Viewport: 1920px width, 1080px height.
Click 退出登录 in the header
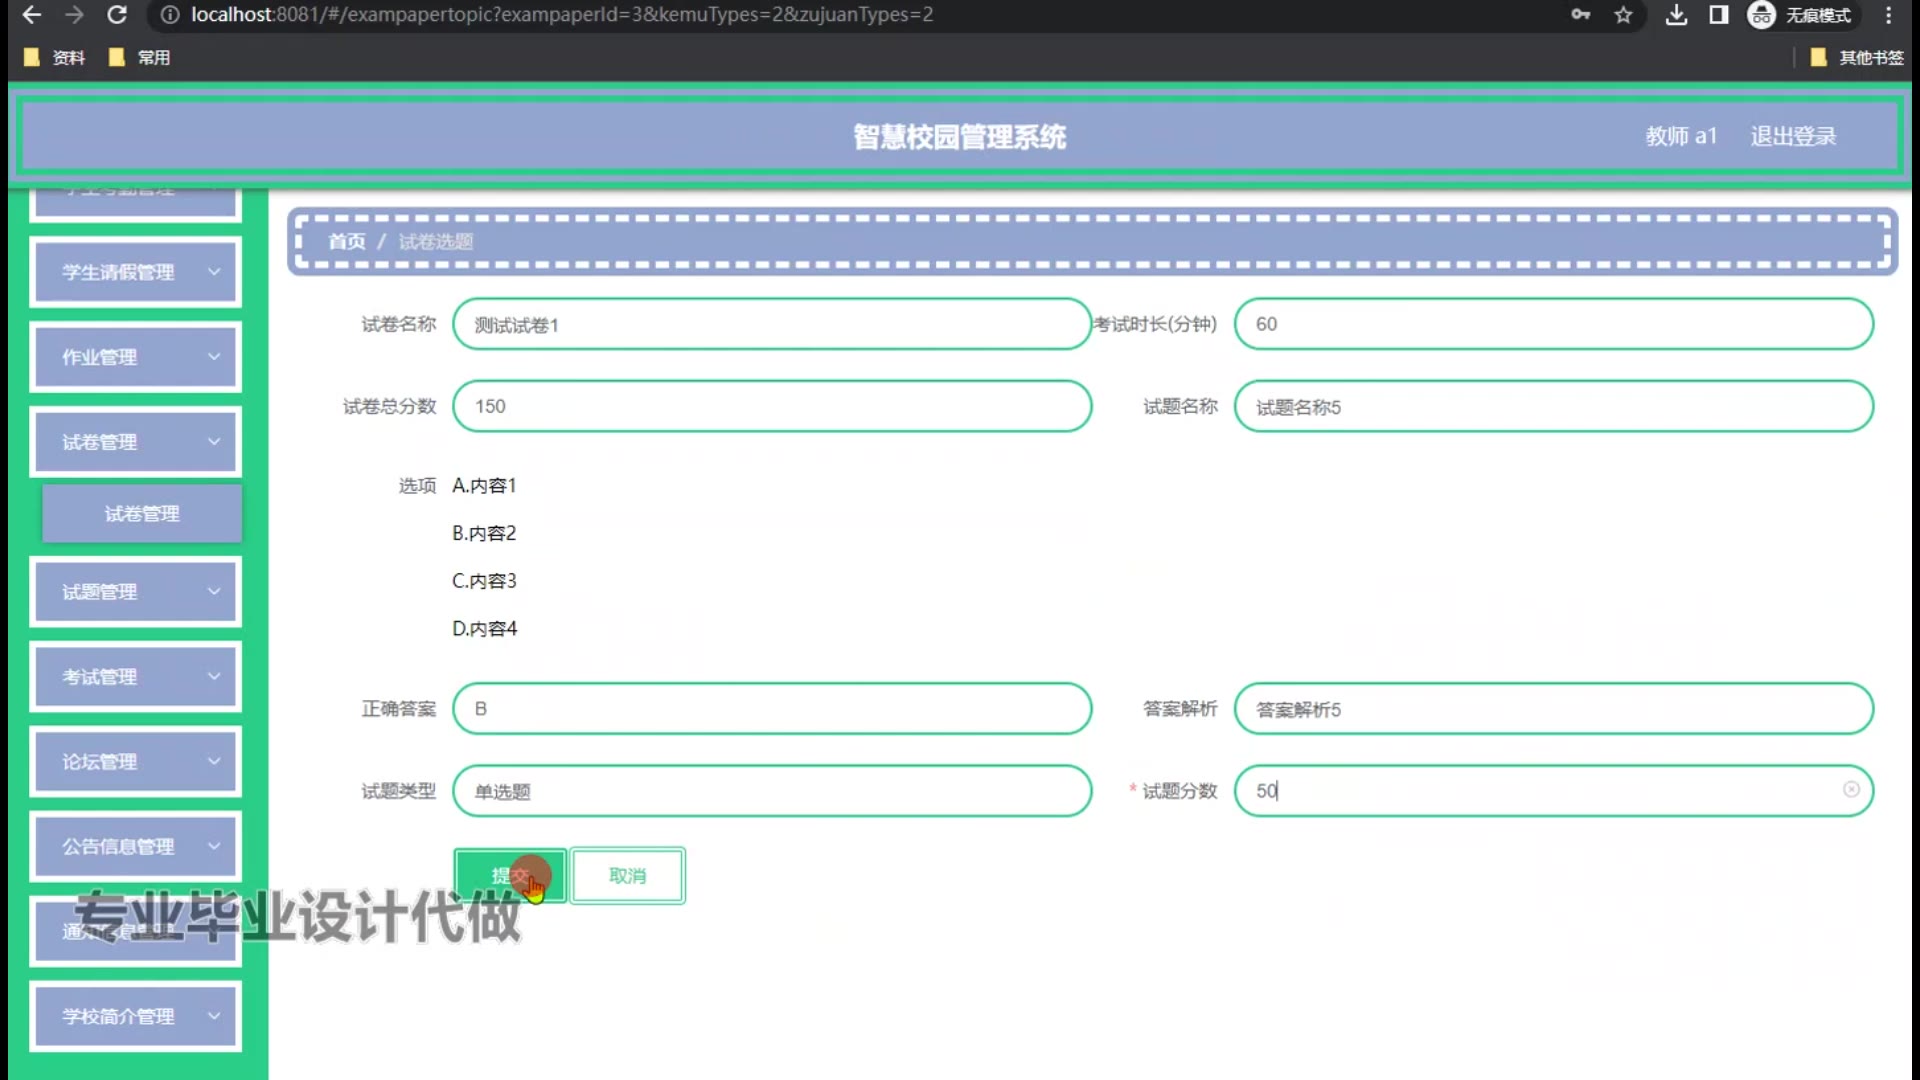[x=1792, y=137]
